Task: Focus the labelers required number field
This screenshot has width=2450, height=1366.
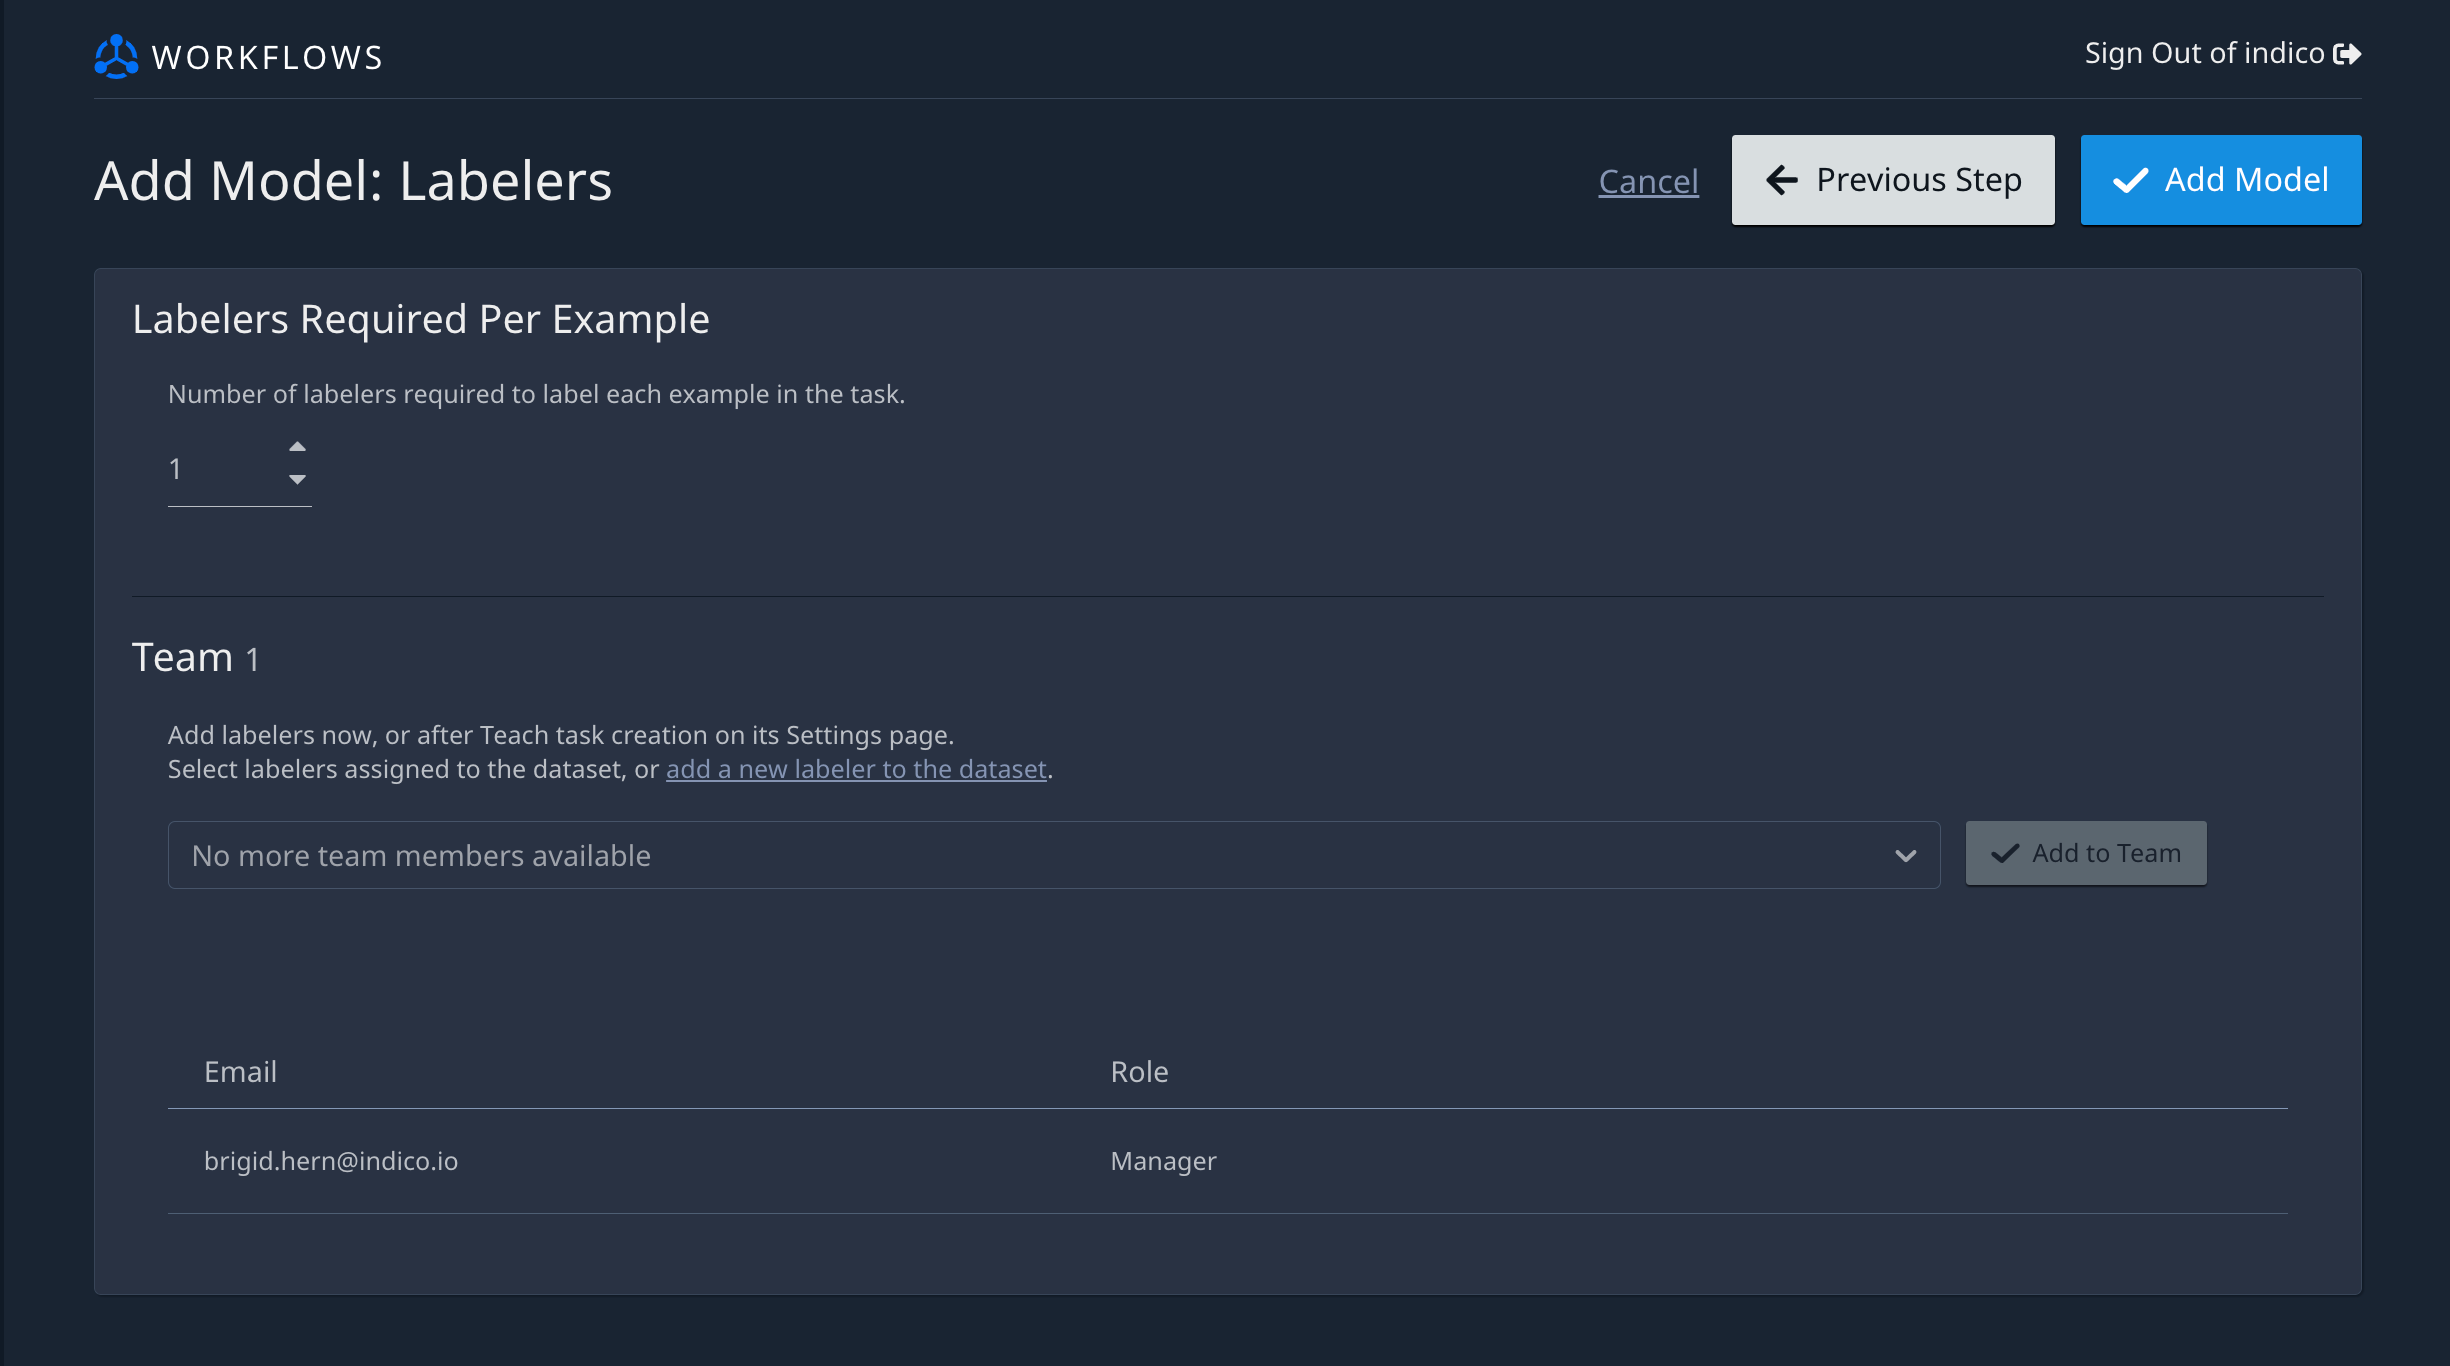Action: (x=240, y=469)
